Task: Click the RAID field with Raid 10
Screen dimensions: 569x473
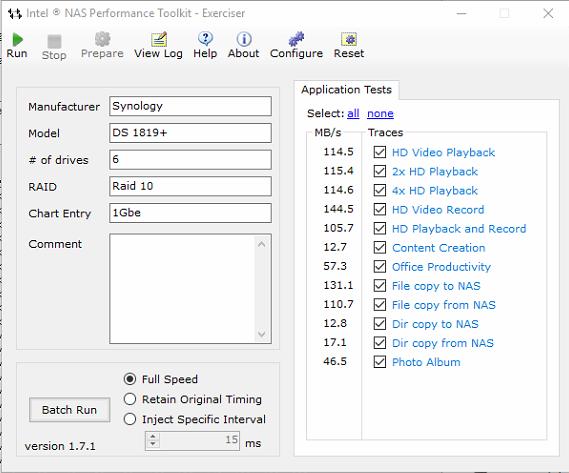Action: (190, 186)
